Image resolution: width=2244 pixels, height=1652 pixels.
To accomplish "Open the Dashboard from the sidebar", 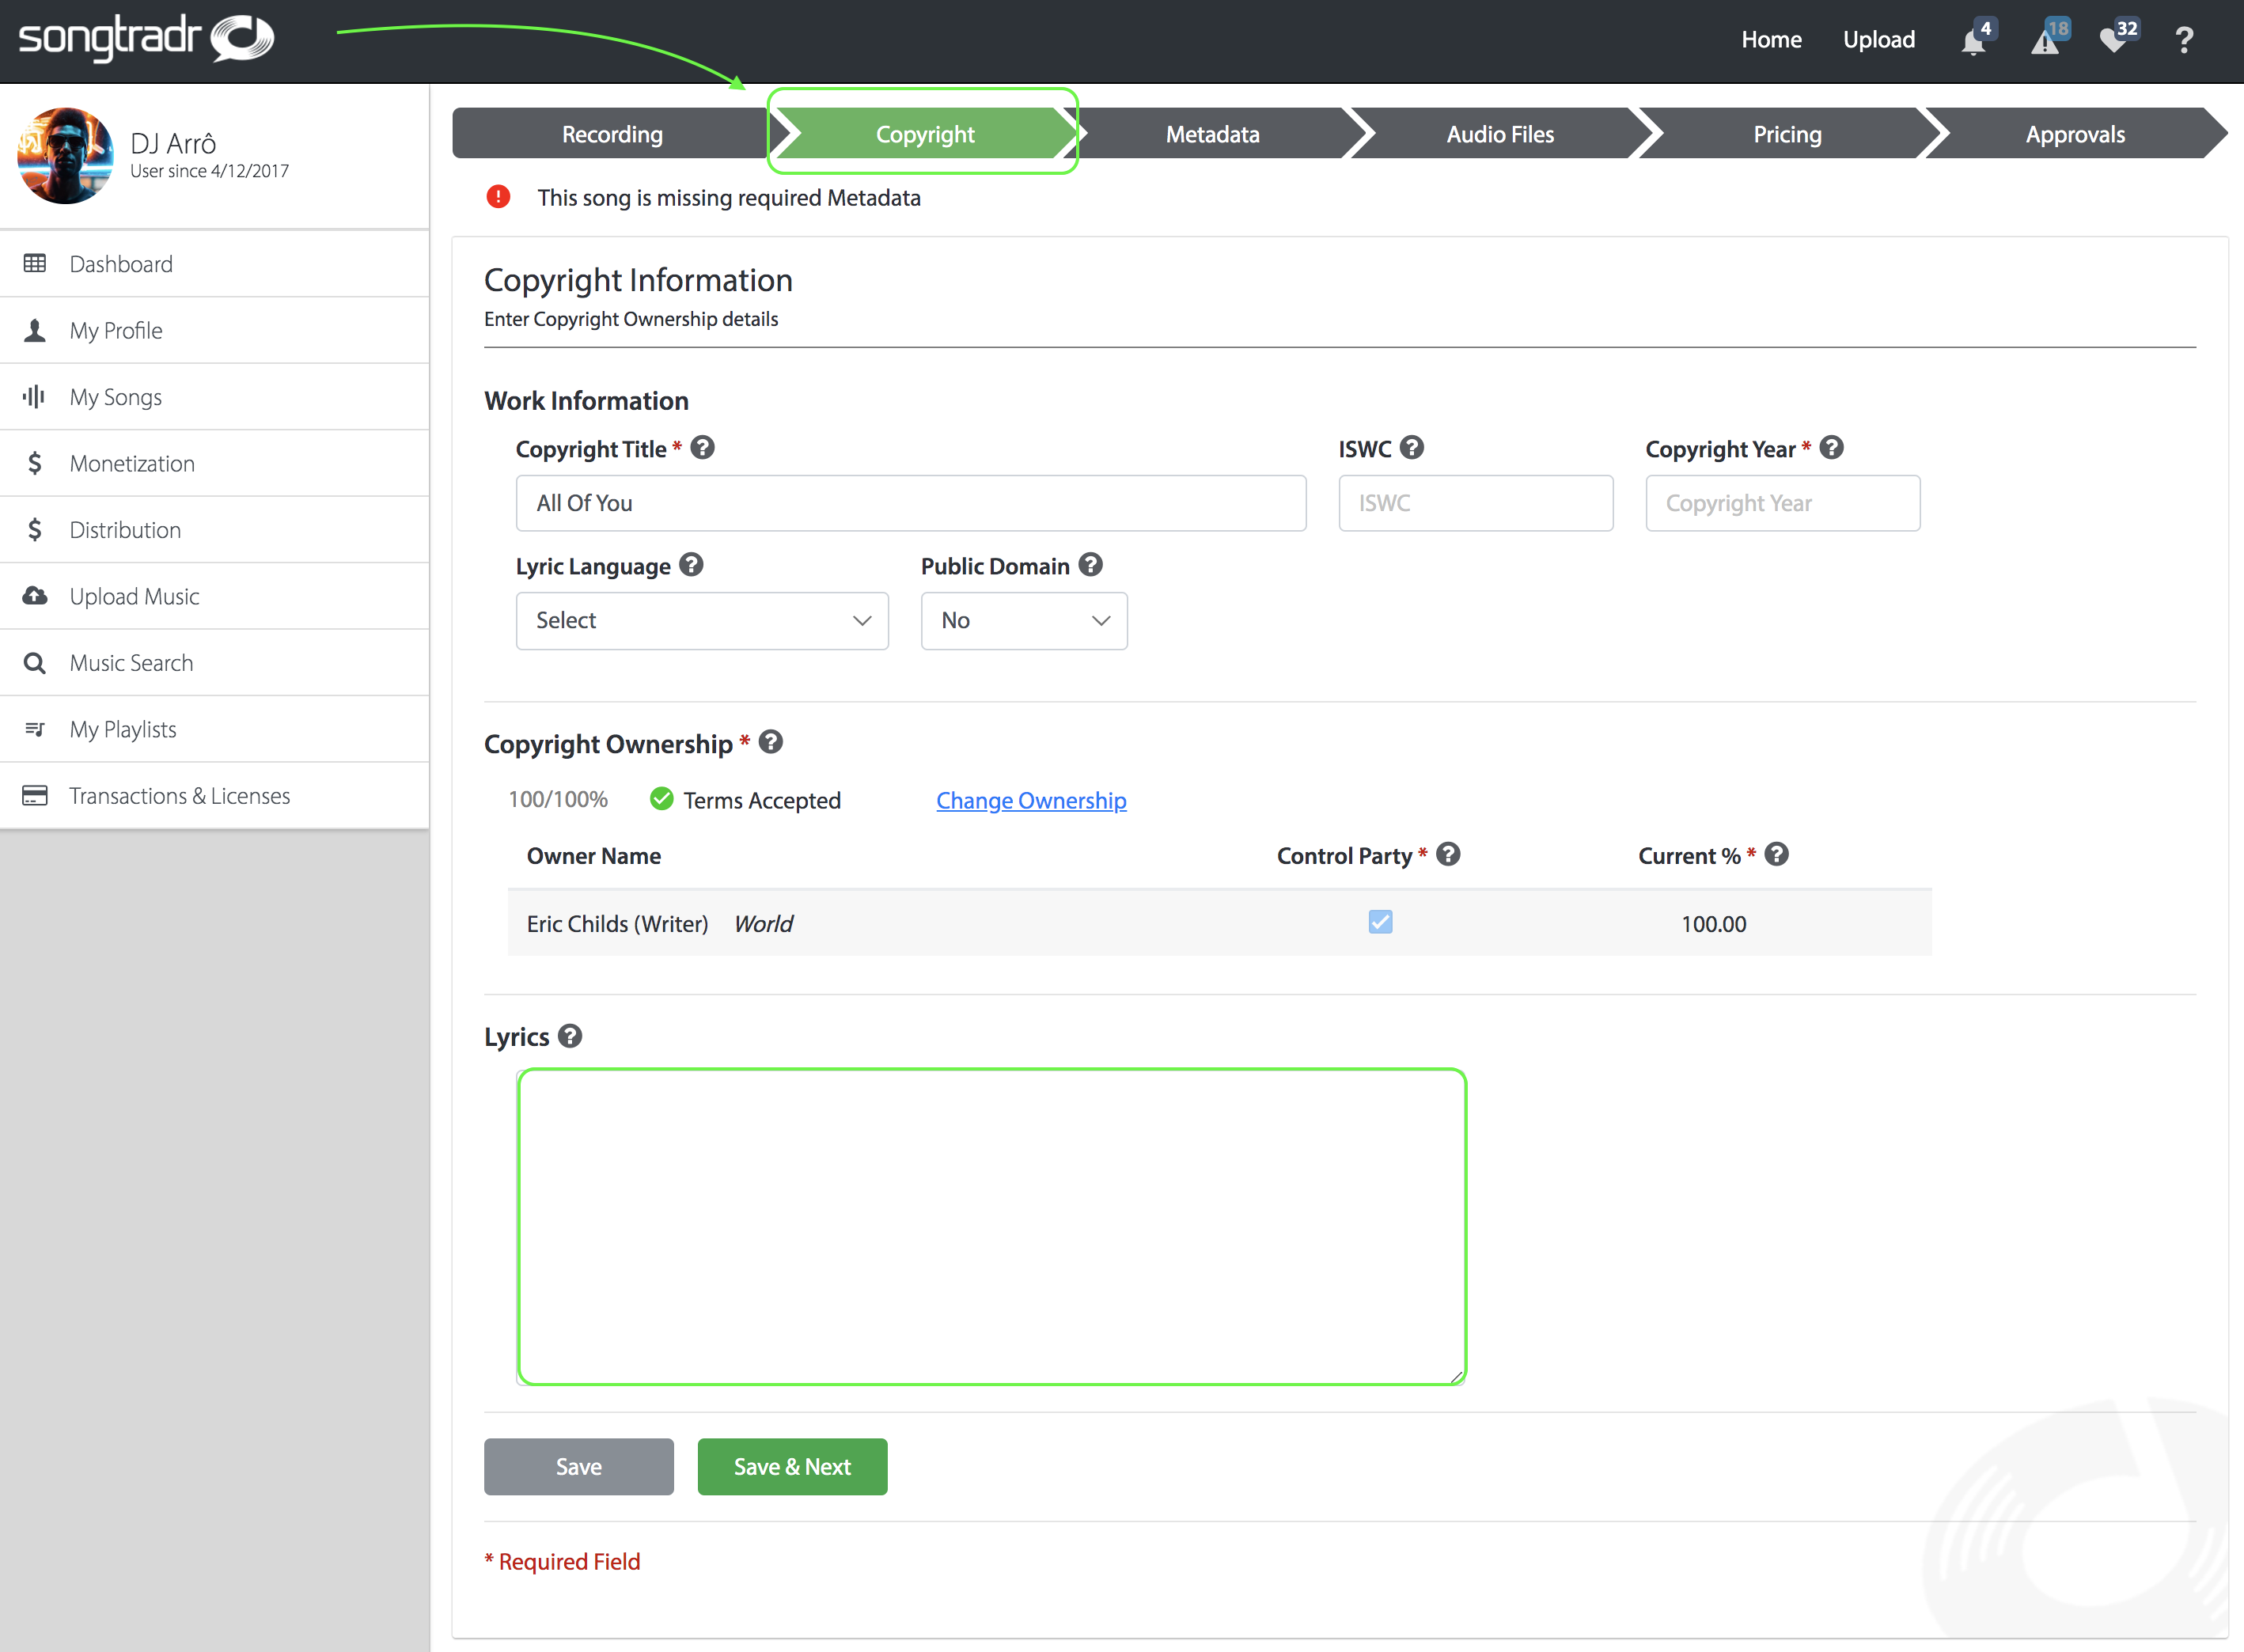I will 121,263.
